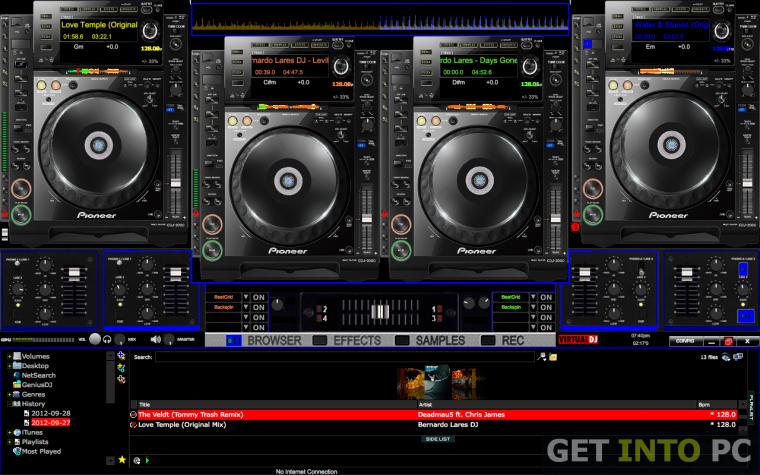This screenshot has height=475, width=760.
Task: Click the headphones icon in volume bar
Action: click(x=107, y=339)
